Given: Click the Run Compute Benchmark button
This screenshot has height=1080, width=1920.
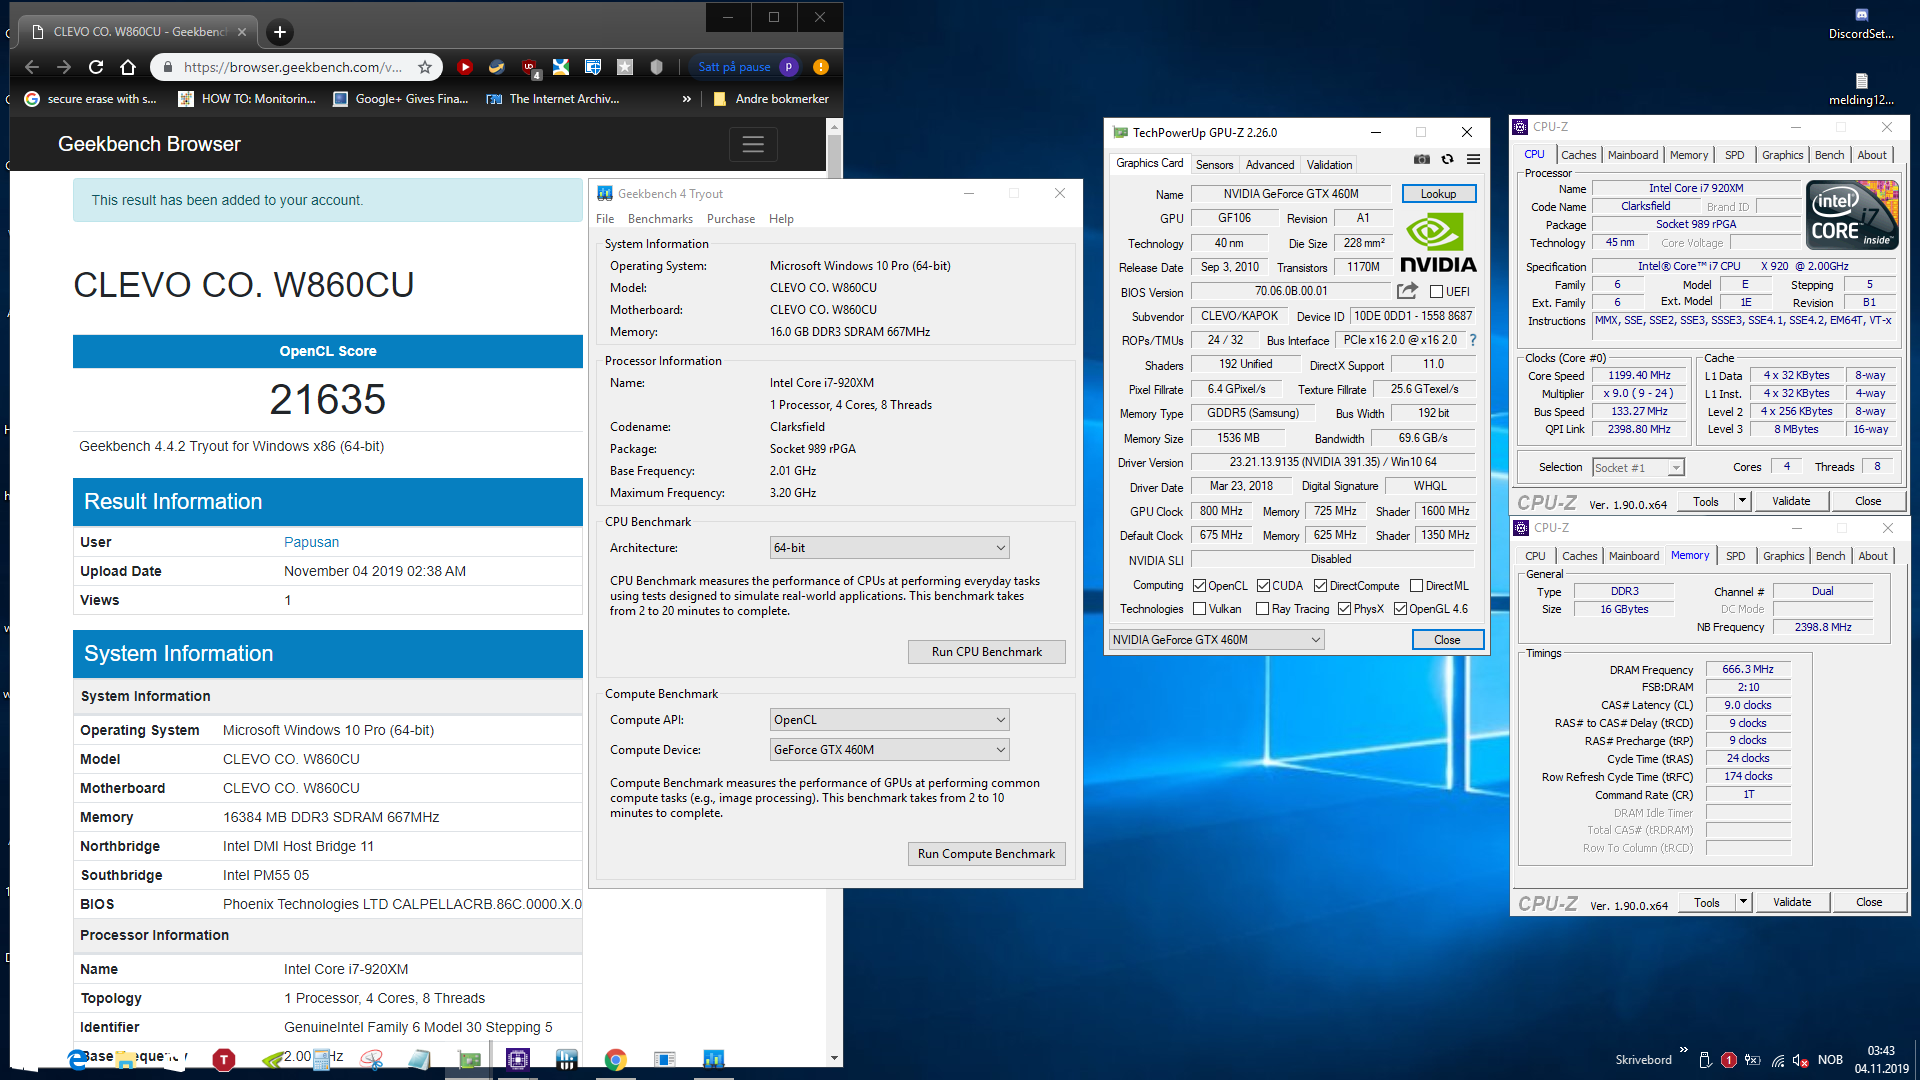Looking at the screenshot, I should pyautogui.click(x=986, y=854).
